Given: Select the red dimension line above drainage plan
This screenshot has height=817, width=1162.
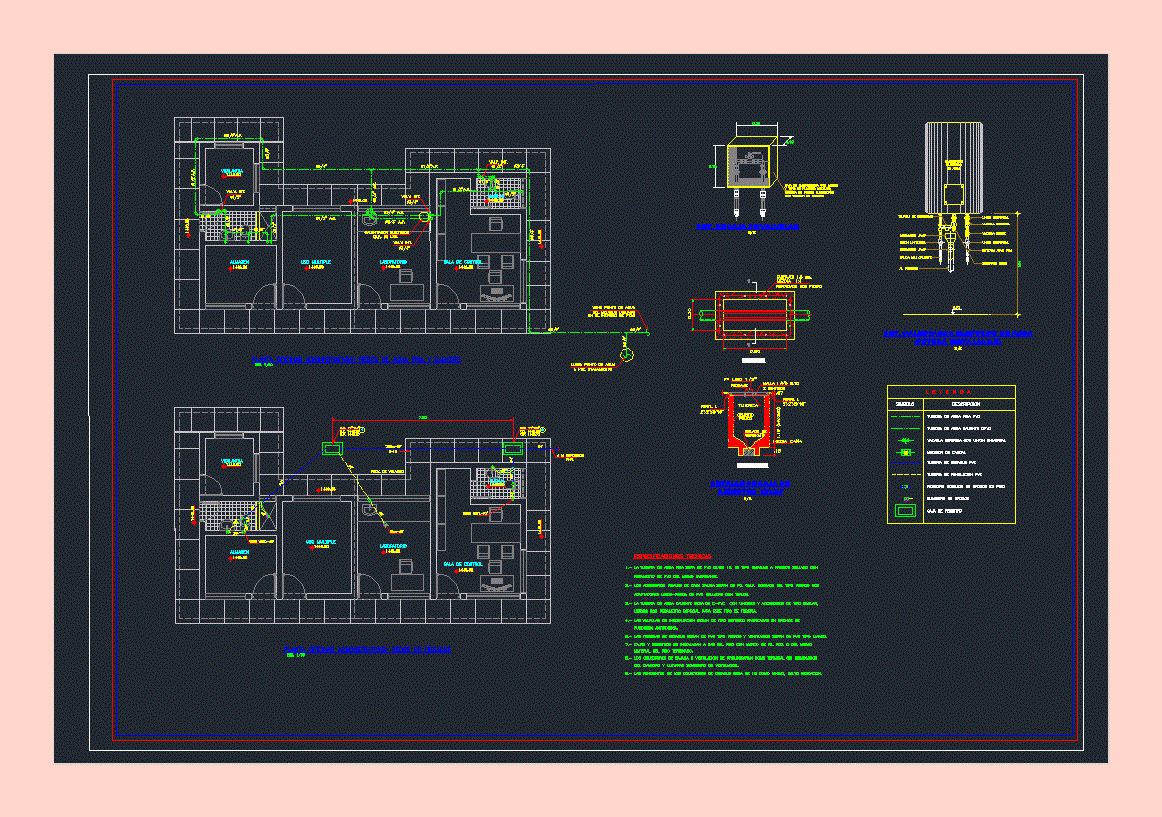Looking at the screenshot, I should [x=423, y=420].
